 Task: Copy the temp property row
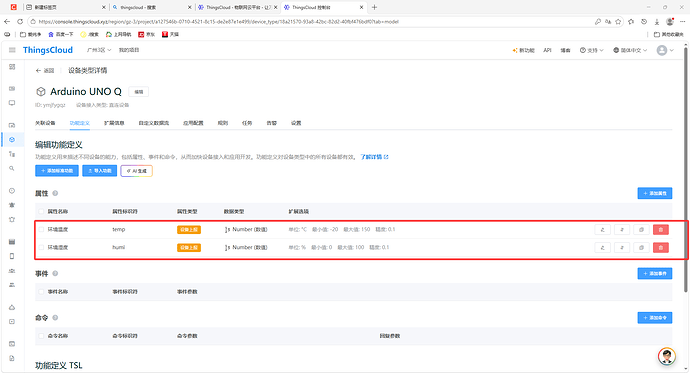coord(641,230)
